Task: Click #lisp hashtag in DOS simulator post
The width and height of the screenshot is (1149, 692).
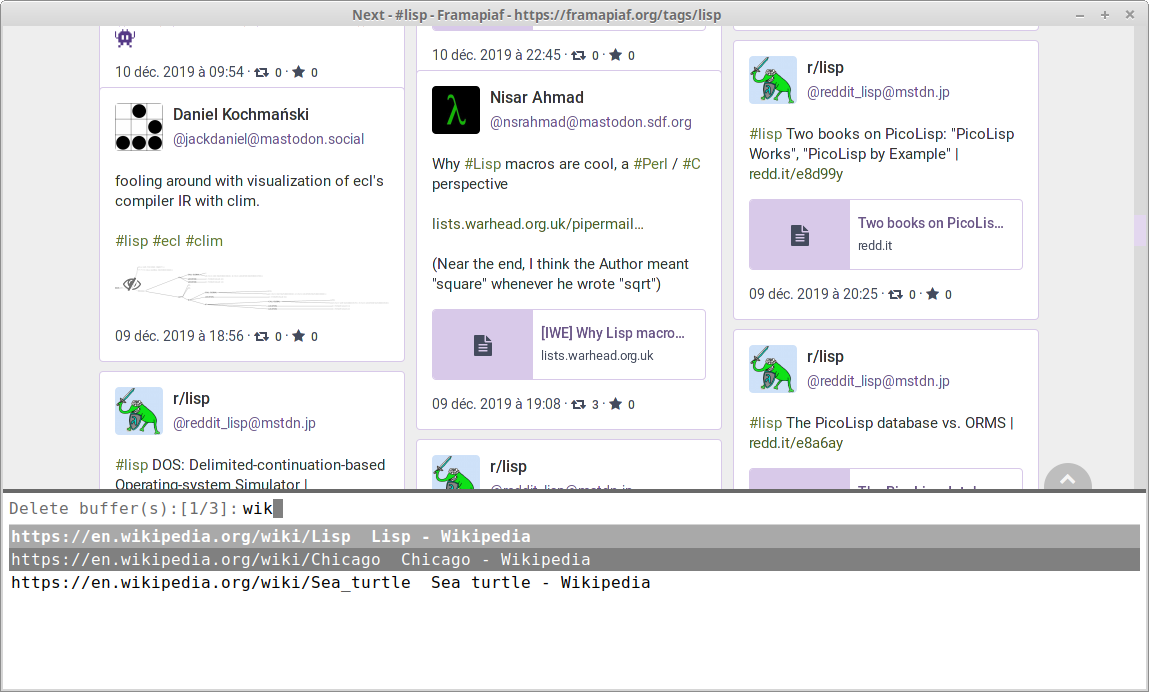Action: [131, 465]
